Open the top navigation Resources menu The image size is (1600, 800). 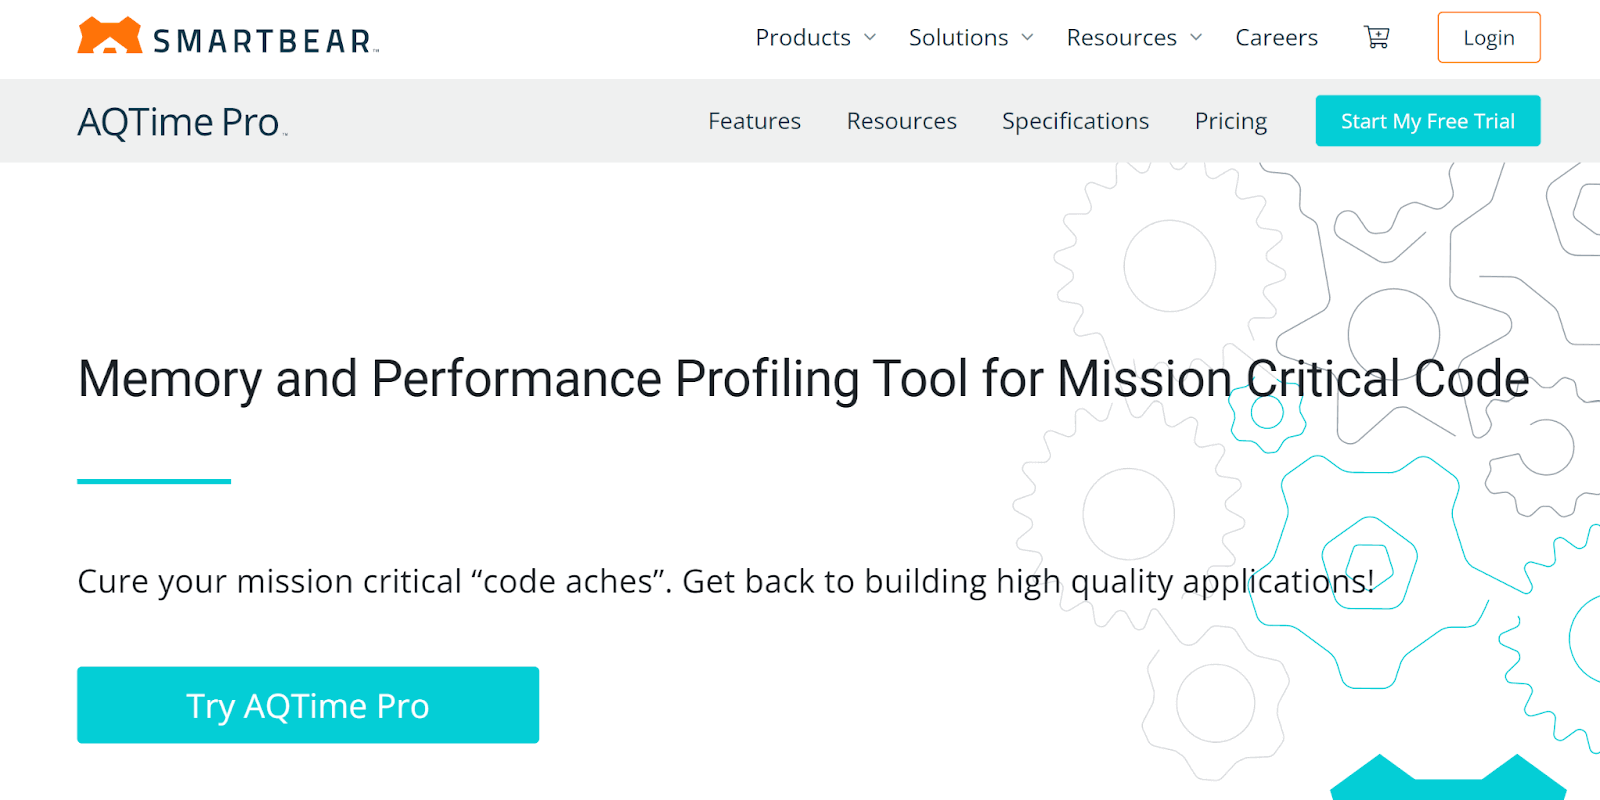[1121, 38]
